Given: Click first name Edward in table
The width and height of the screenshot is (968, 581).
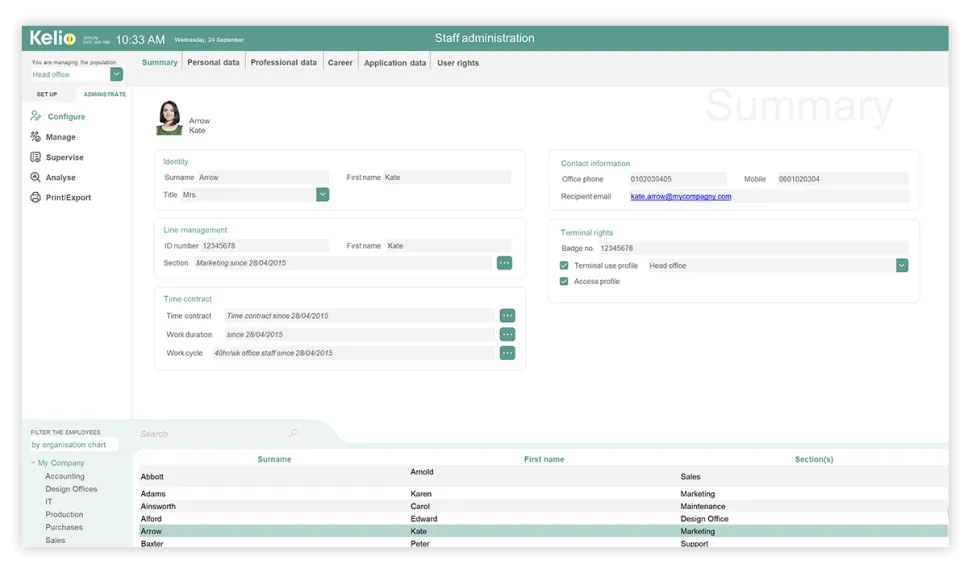Looking at the screenshot, I should pyautogui.click(x=424, y=519).
